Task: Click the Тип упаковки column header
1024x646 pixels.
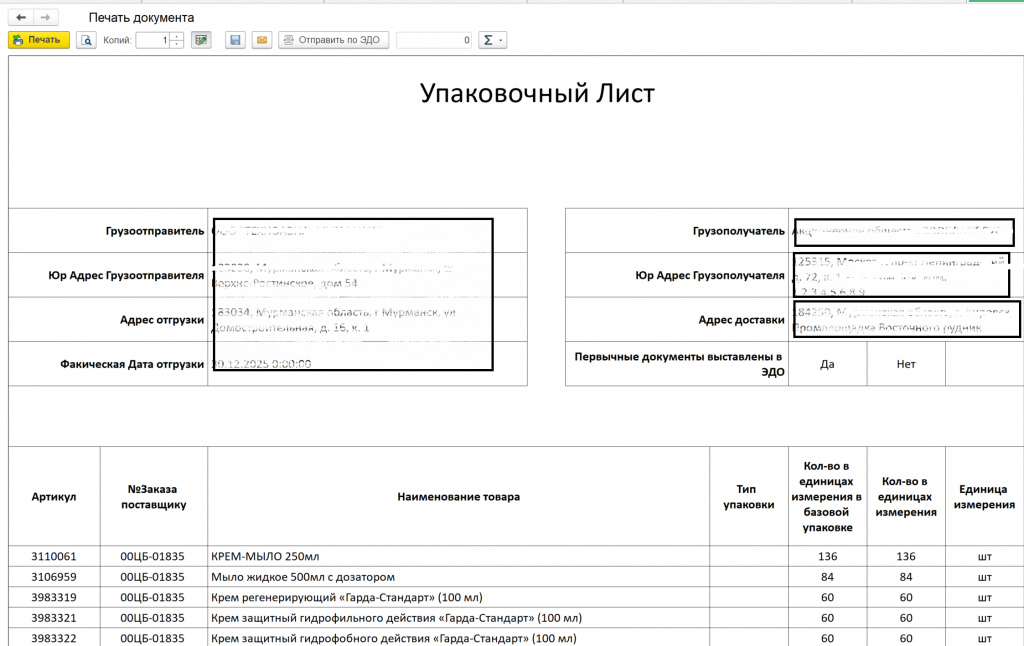Action: point(749,496)
